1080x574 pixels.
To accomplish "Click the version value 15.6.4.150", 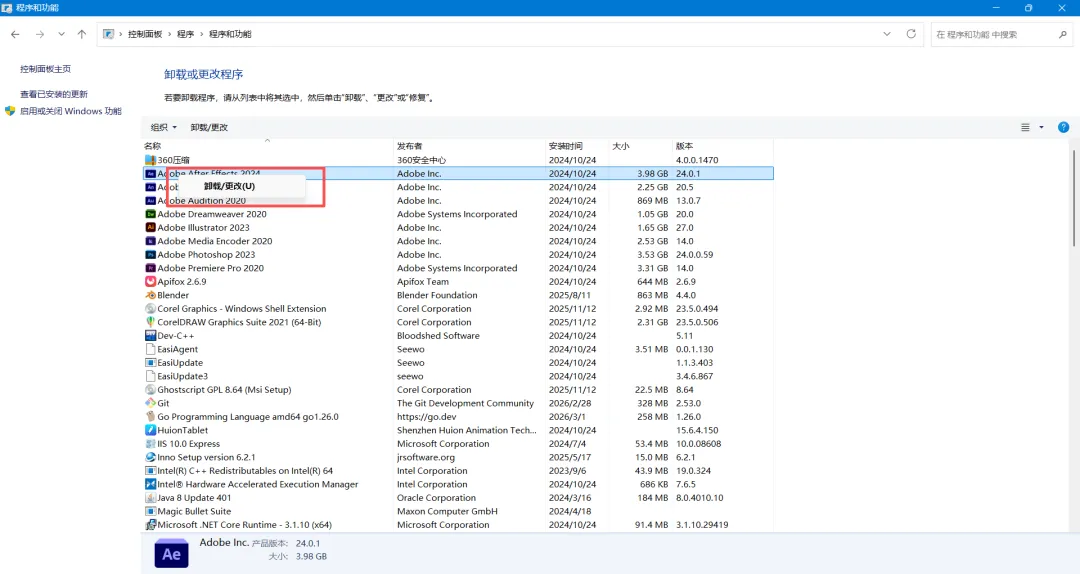I will pyautogui.click(x=697, y=430).
